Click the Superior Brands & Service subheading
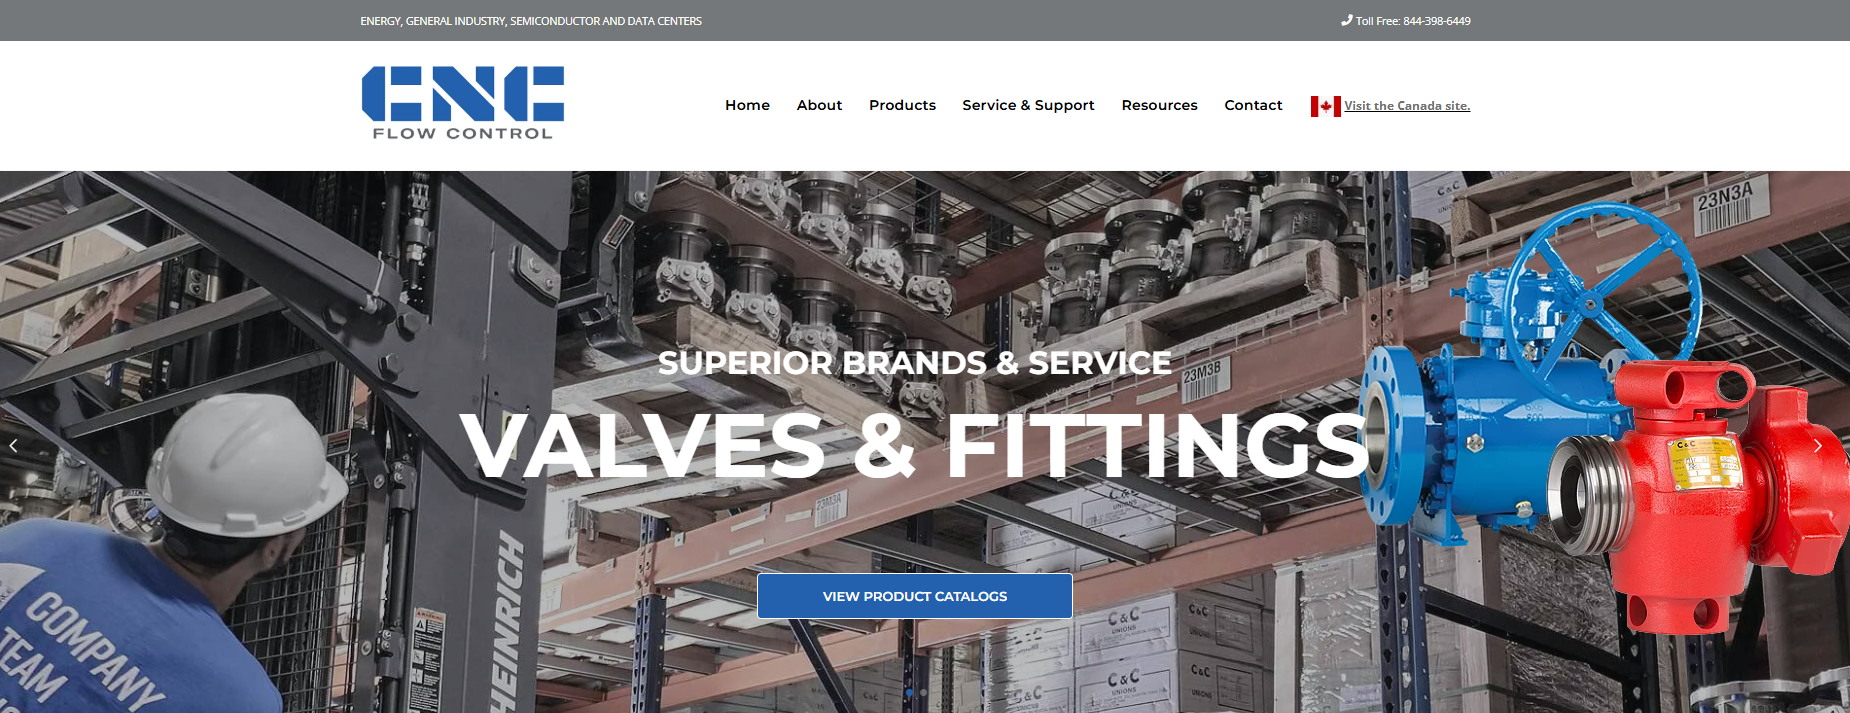Image resolution: width=1850 pixels, height=713 pixels. coord(914,363)
